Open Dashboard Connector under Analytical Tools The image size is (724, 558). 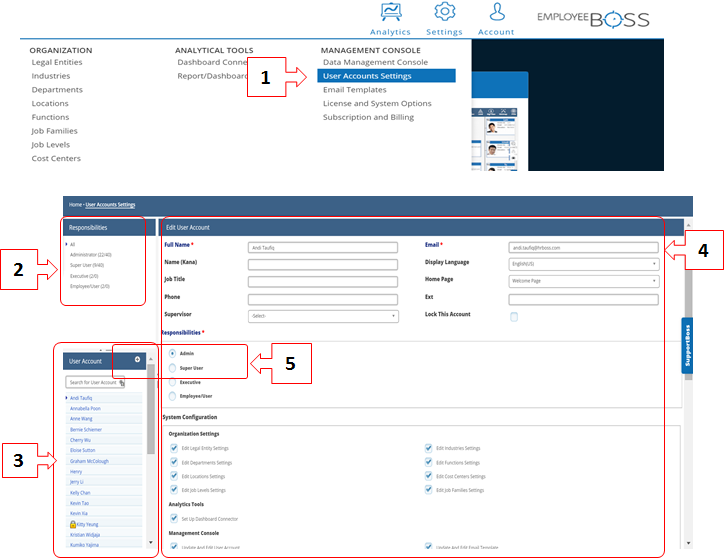[212, 62]
